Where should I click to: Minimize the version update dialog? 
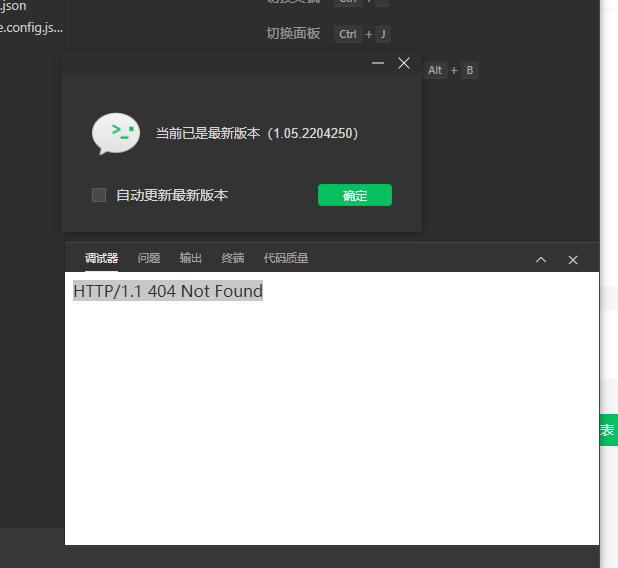[378, 63]
